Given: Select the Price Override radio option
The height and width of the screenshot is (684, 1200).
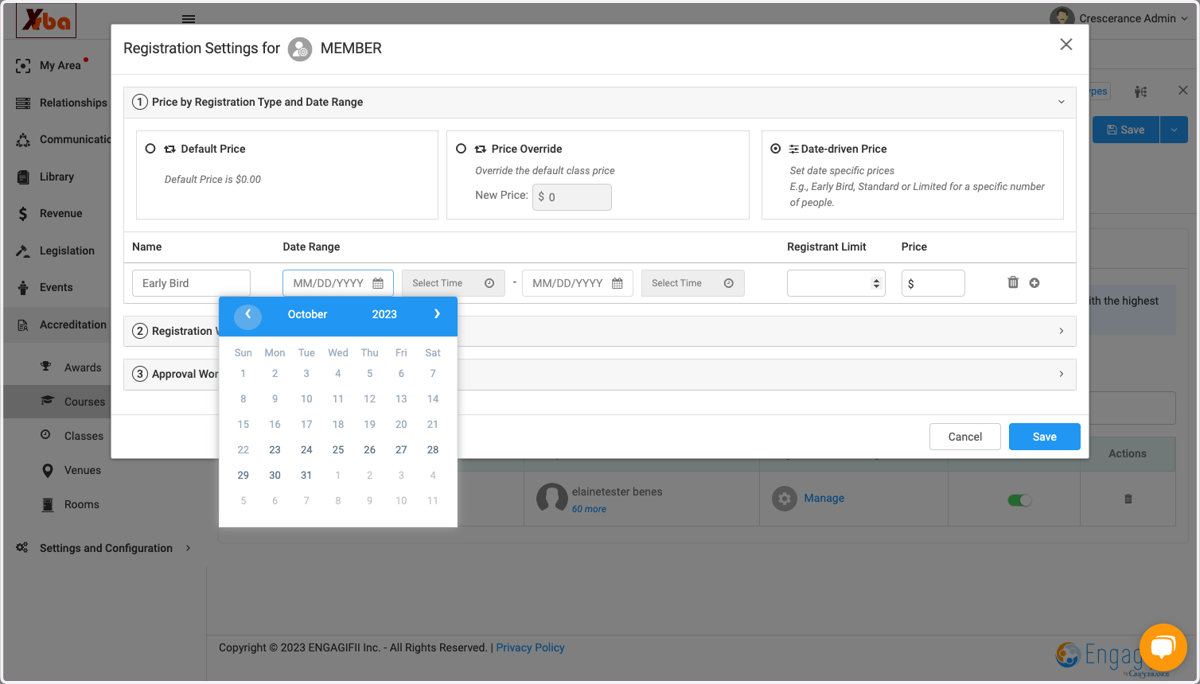Looking at the screenshot, I should point(461,148).
